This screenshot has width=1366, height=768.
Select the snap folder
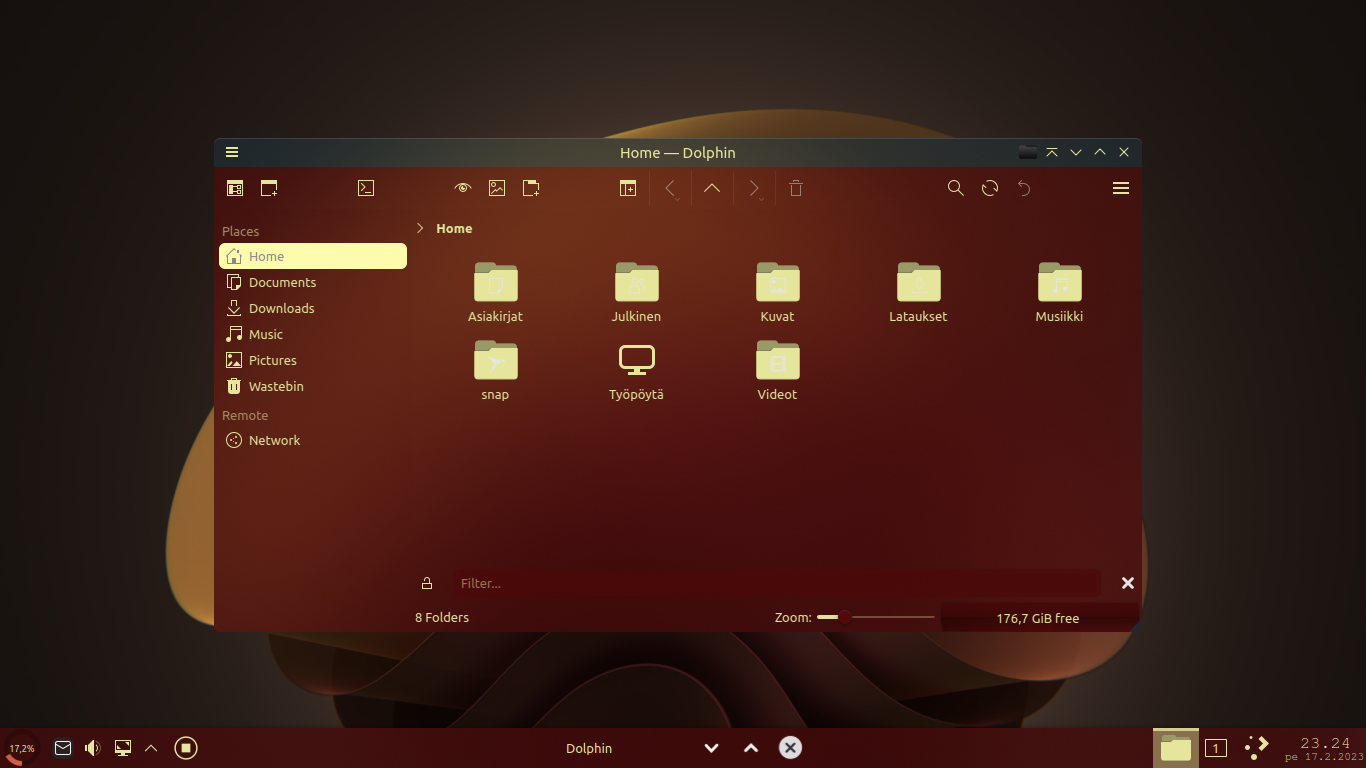click(496, 370)
